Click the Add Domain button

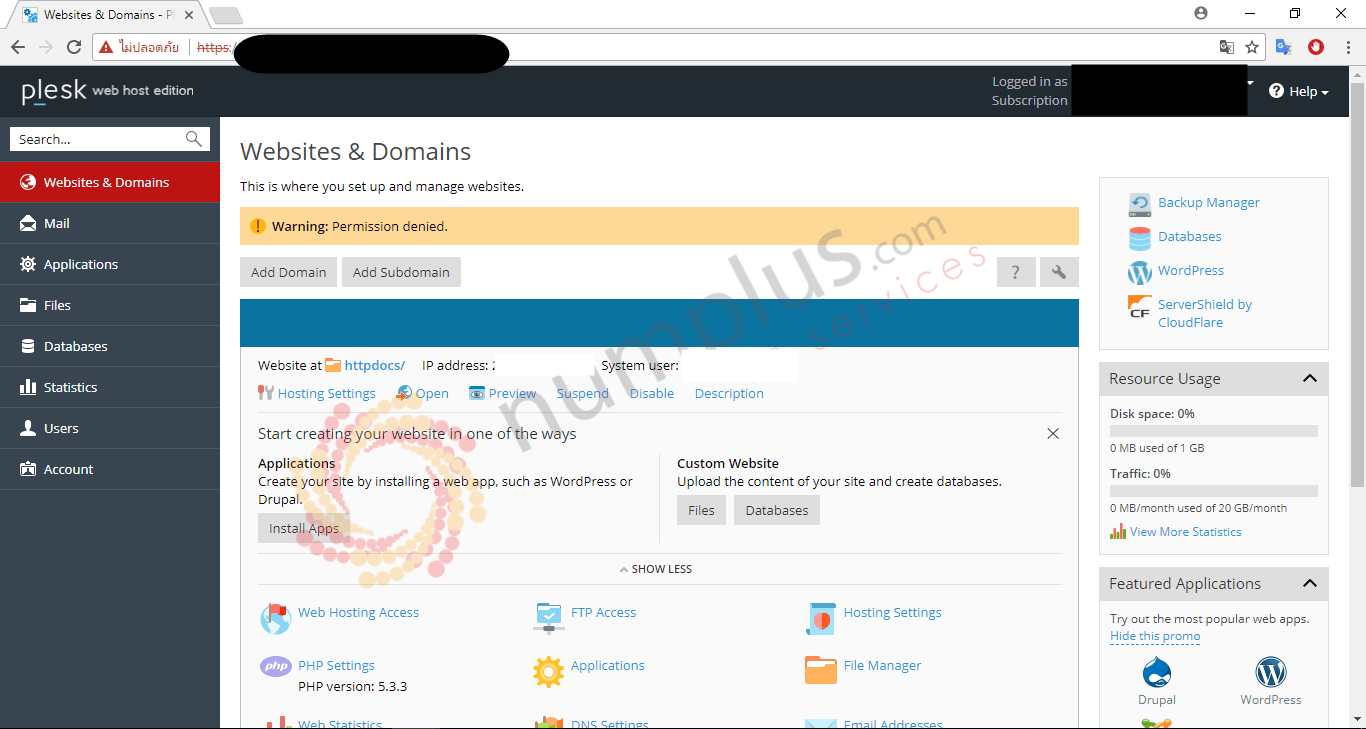coord(288,271)
